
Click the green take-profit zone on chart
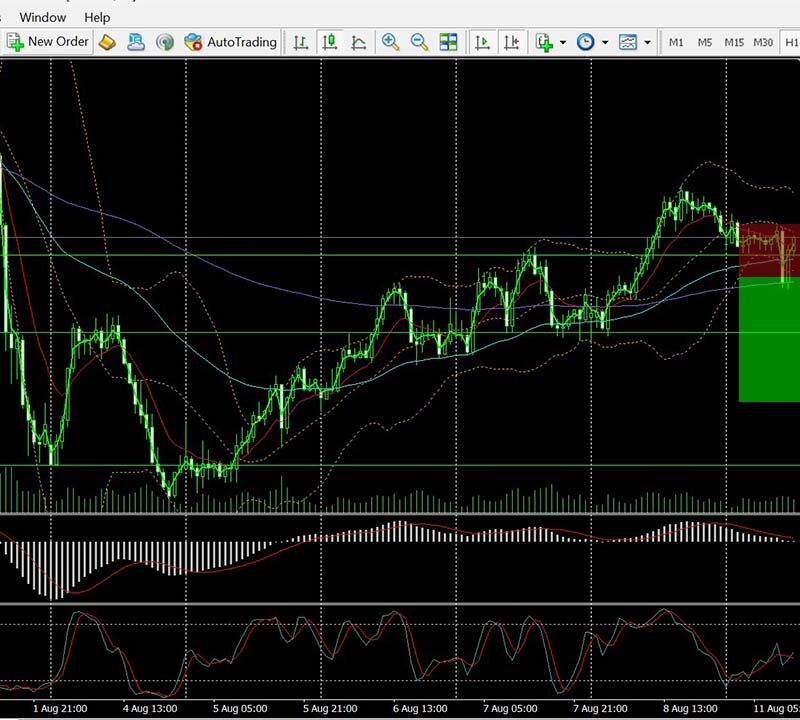click(769, 339)
